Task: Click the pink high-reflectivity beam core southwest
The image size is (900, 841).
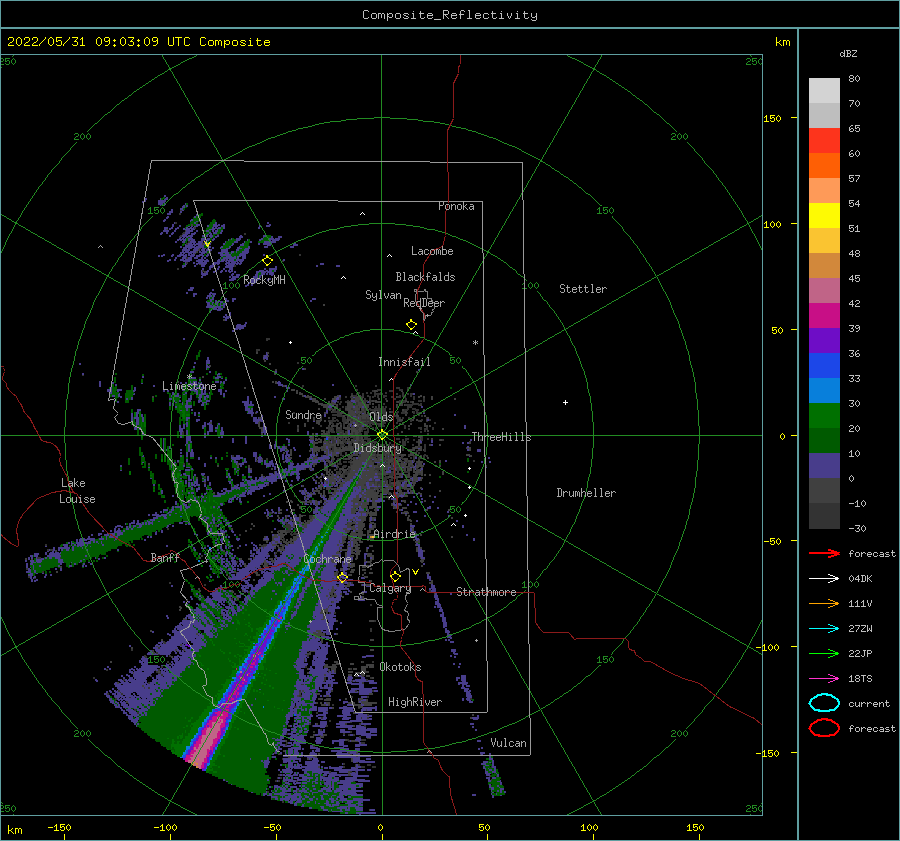Action: coord(211,737)
